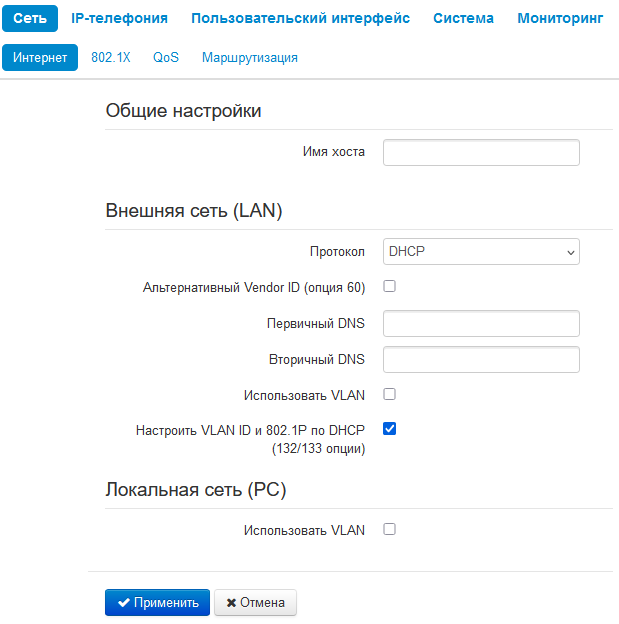
Task: Switch to the 802.1X subtab
Action: click(111, 57)
